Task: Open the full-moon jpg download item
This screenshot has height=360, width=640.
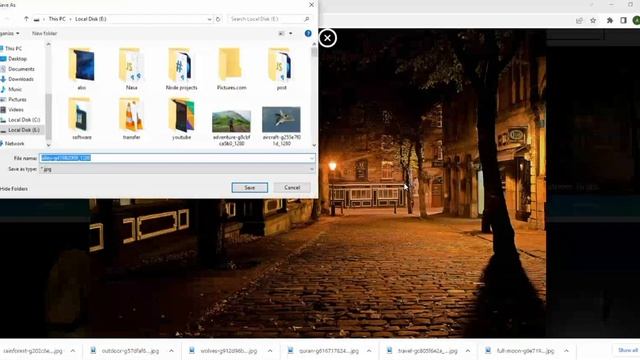Action: click(x=520, y=351)
